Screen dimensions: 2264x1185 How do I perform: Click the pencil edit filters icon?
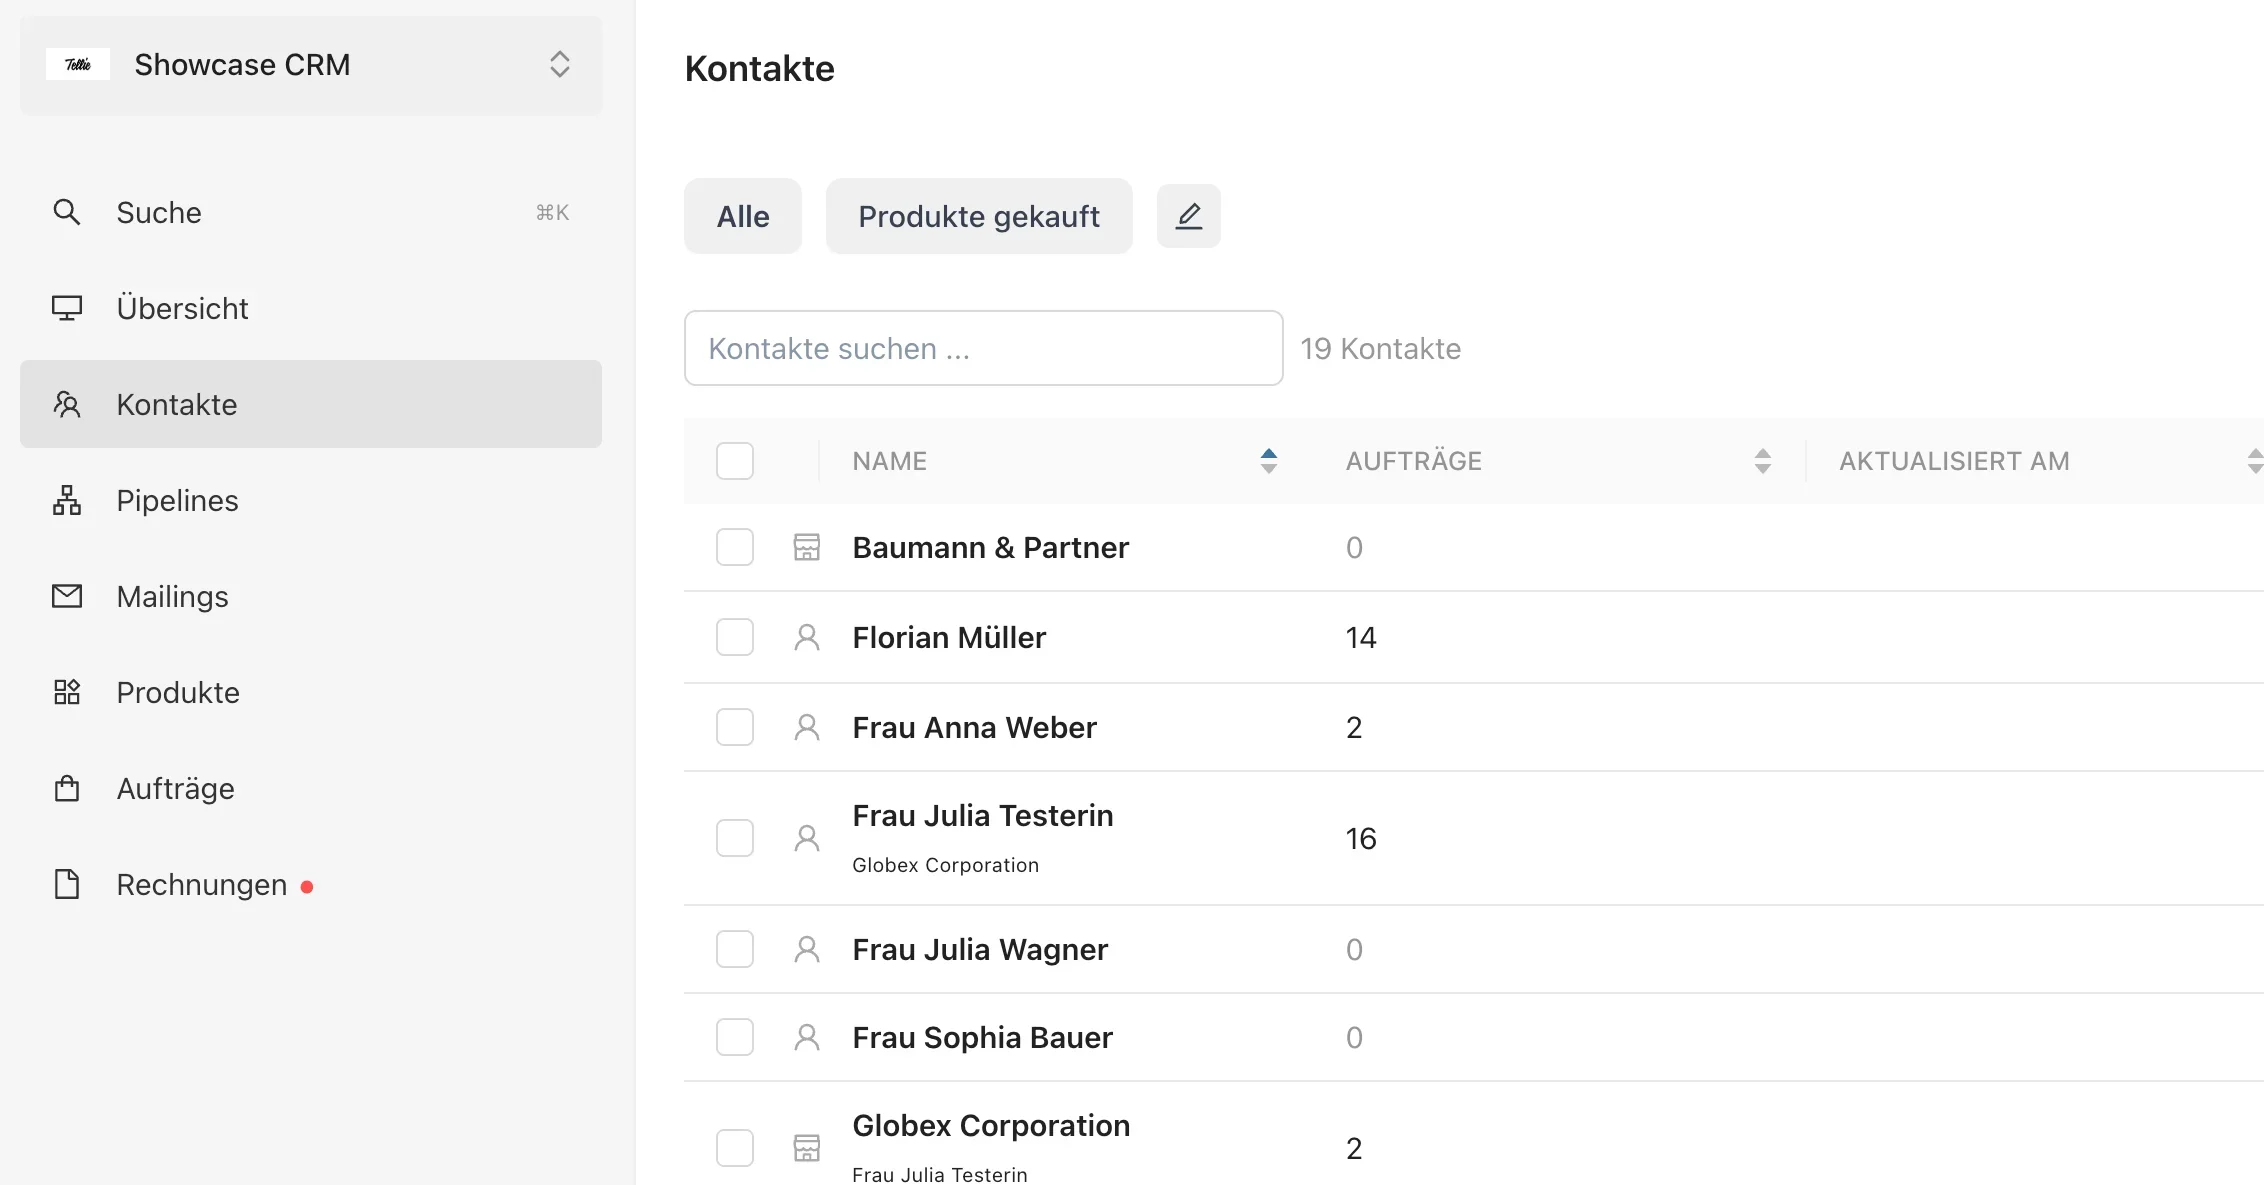pos(1188,216)
